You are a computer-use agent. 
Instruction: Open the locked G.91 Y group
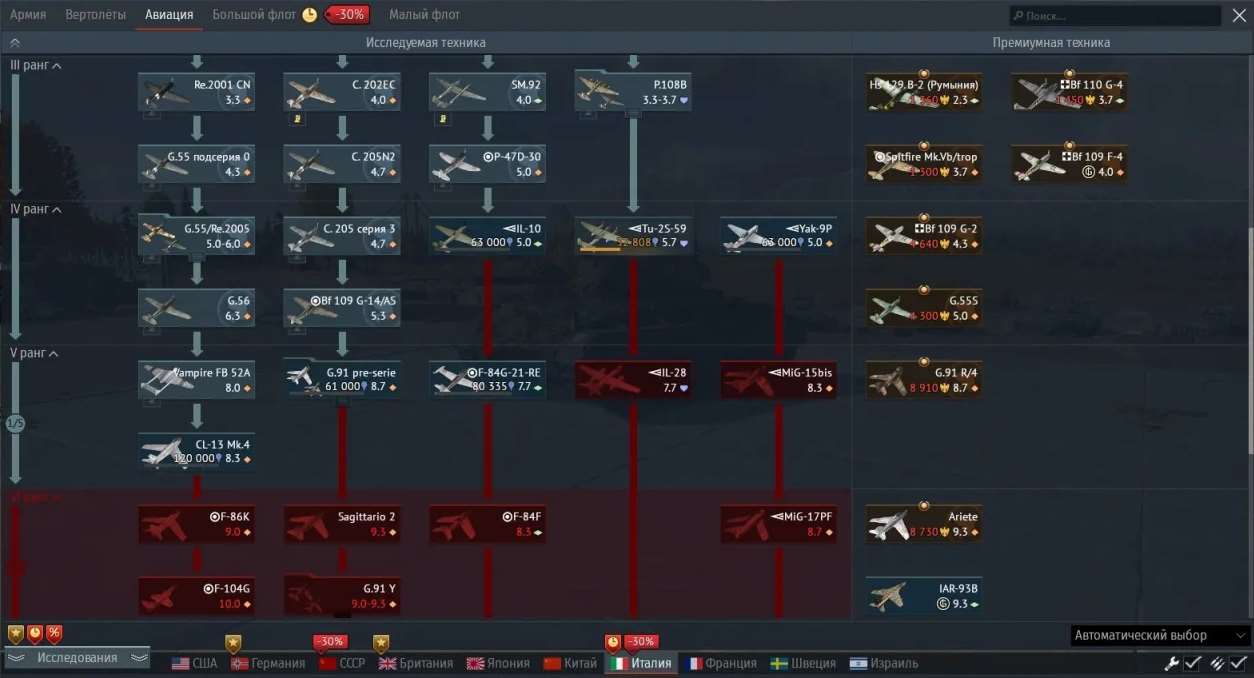(343, 596)
